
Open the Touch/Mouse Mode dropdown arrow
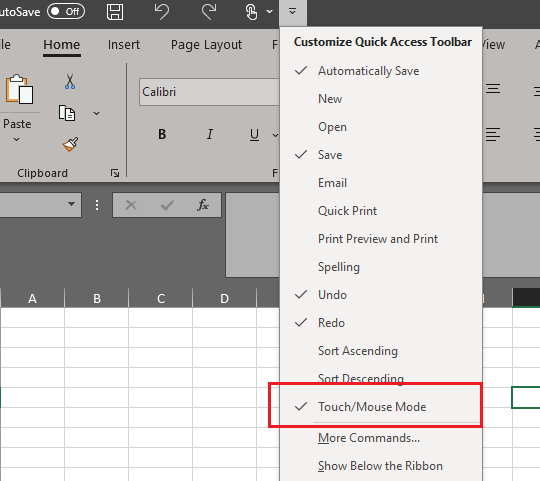(270, 12)
